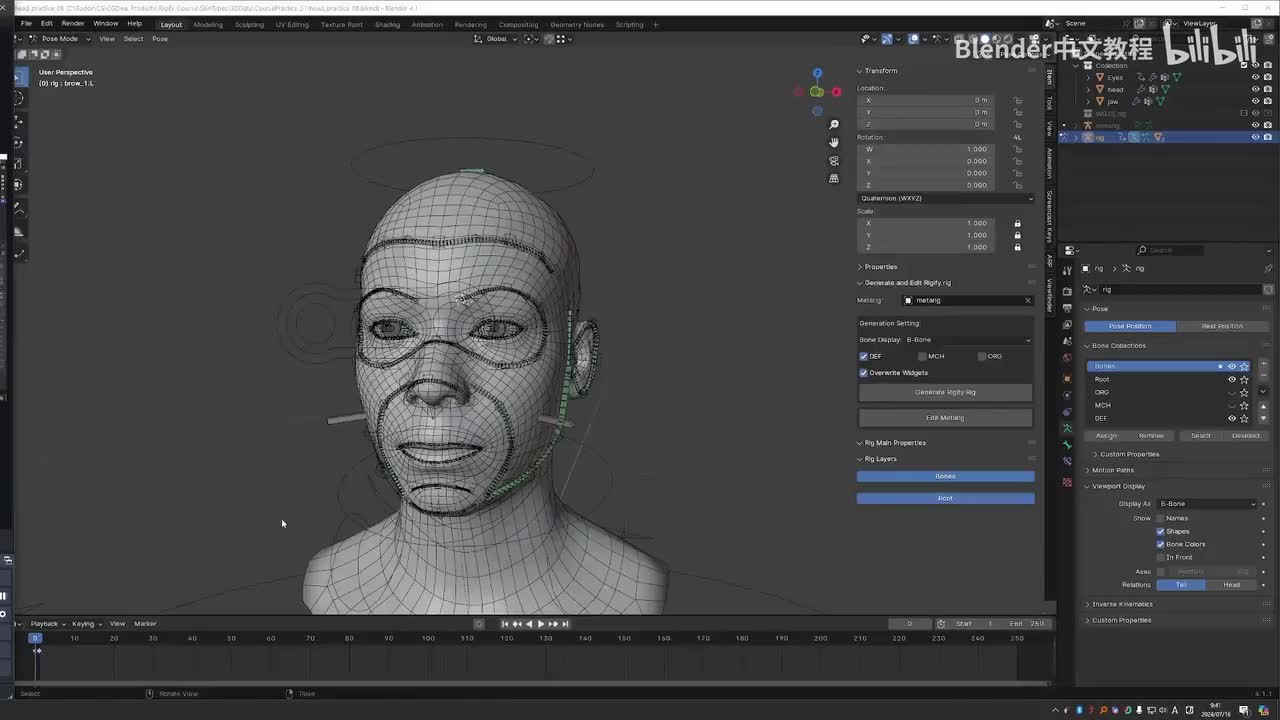Switch perspective/orthographic grid gizmo icon
The width and height of the screenshot is (1280, 720).
click(x=834, y=179)
